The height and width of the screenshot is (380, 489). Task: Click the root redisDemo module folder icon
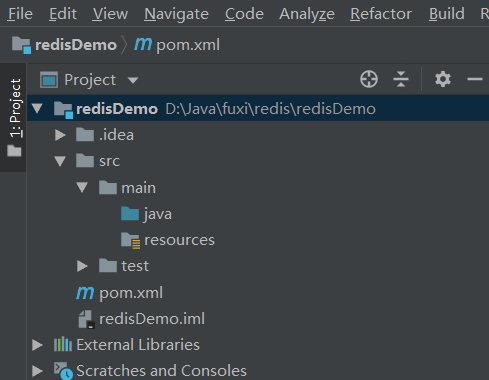pos(63,110)
